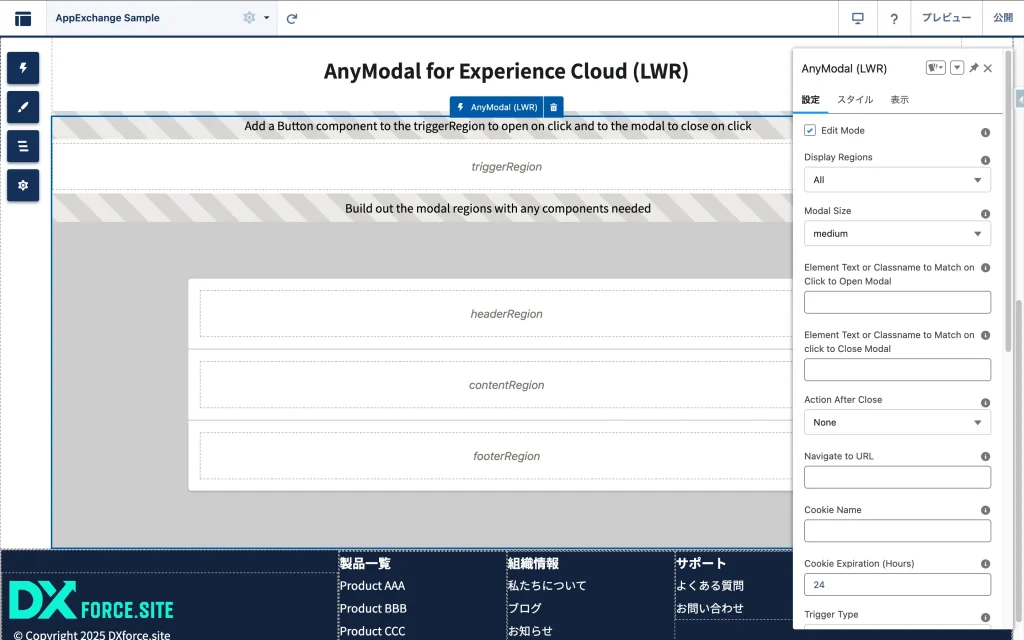Click the help question mark icon
Image resolution: width=1024 pixels, height=640 pixels.
click(894, 18)
